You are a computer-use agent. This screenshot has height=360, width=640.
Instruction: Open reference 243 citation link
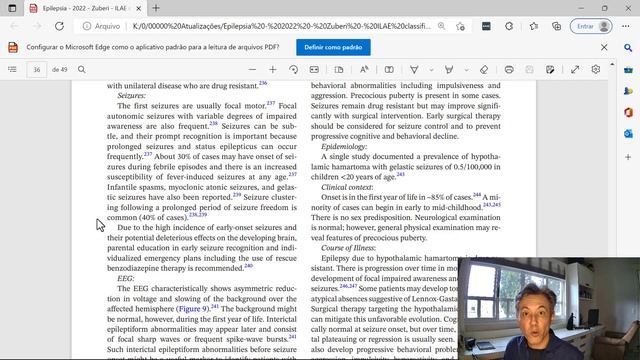400,174
